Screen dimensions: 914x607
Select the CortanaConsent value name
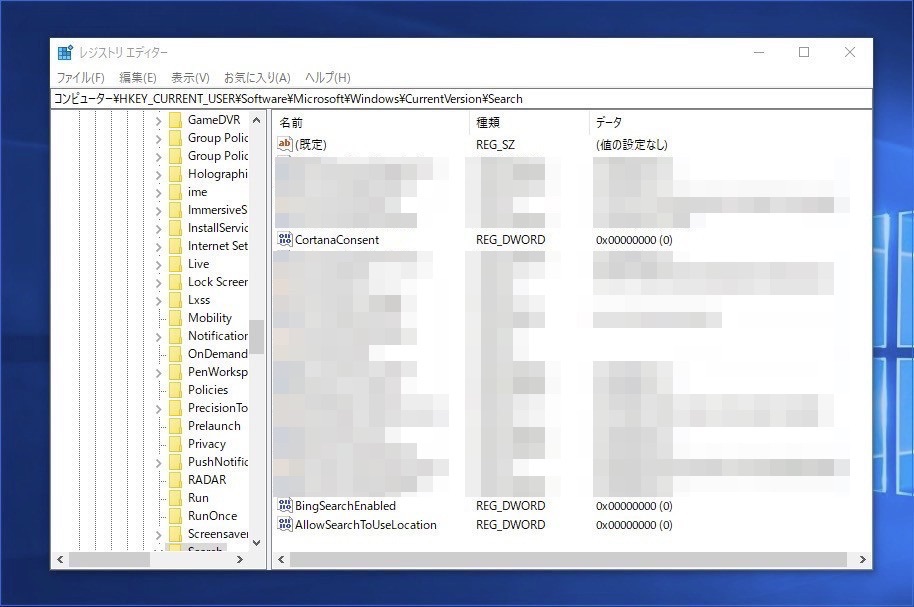pyautogui.click(x=337, y=240)
